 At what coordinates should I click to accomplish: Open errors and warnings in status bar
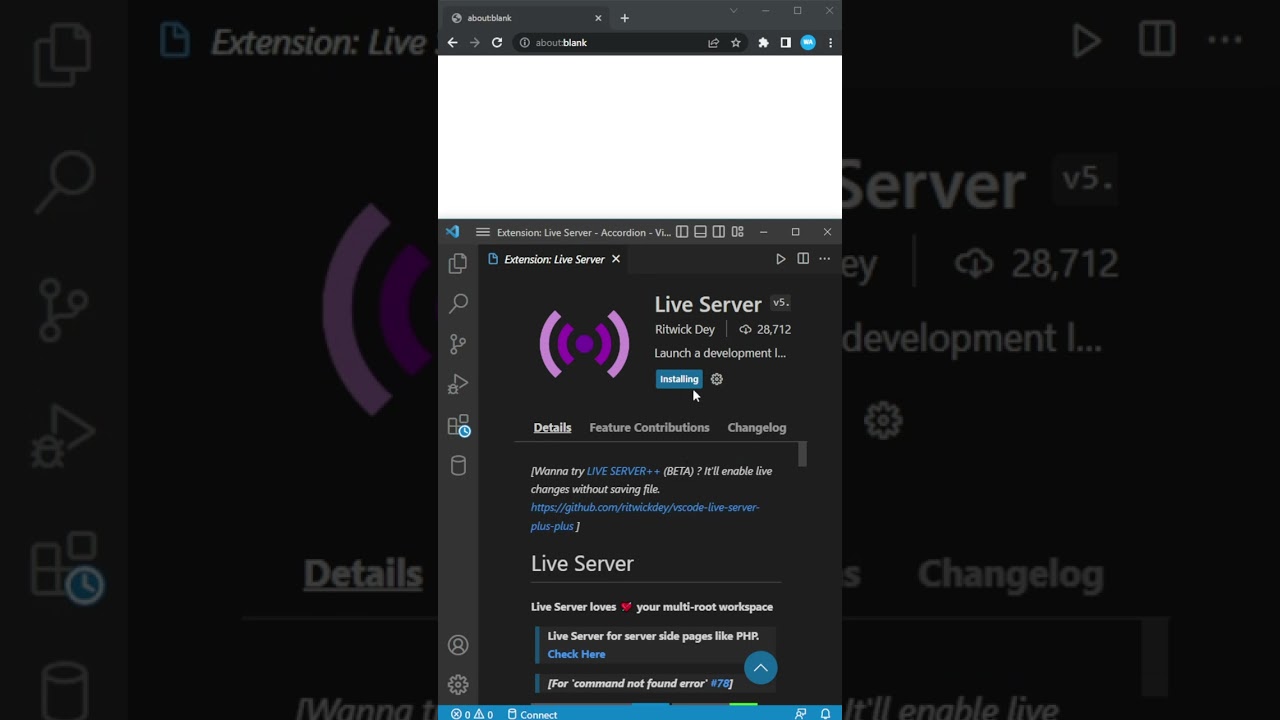click(471, 714)
